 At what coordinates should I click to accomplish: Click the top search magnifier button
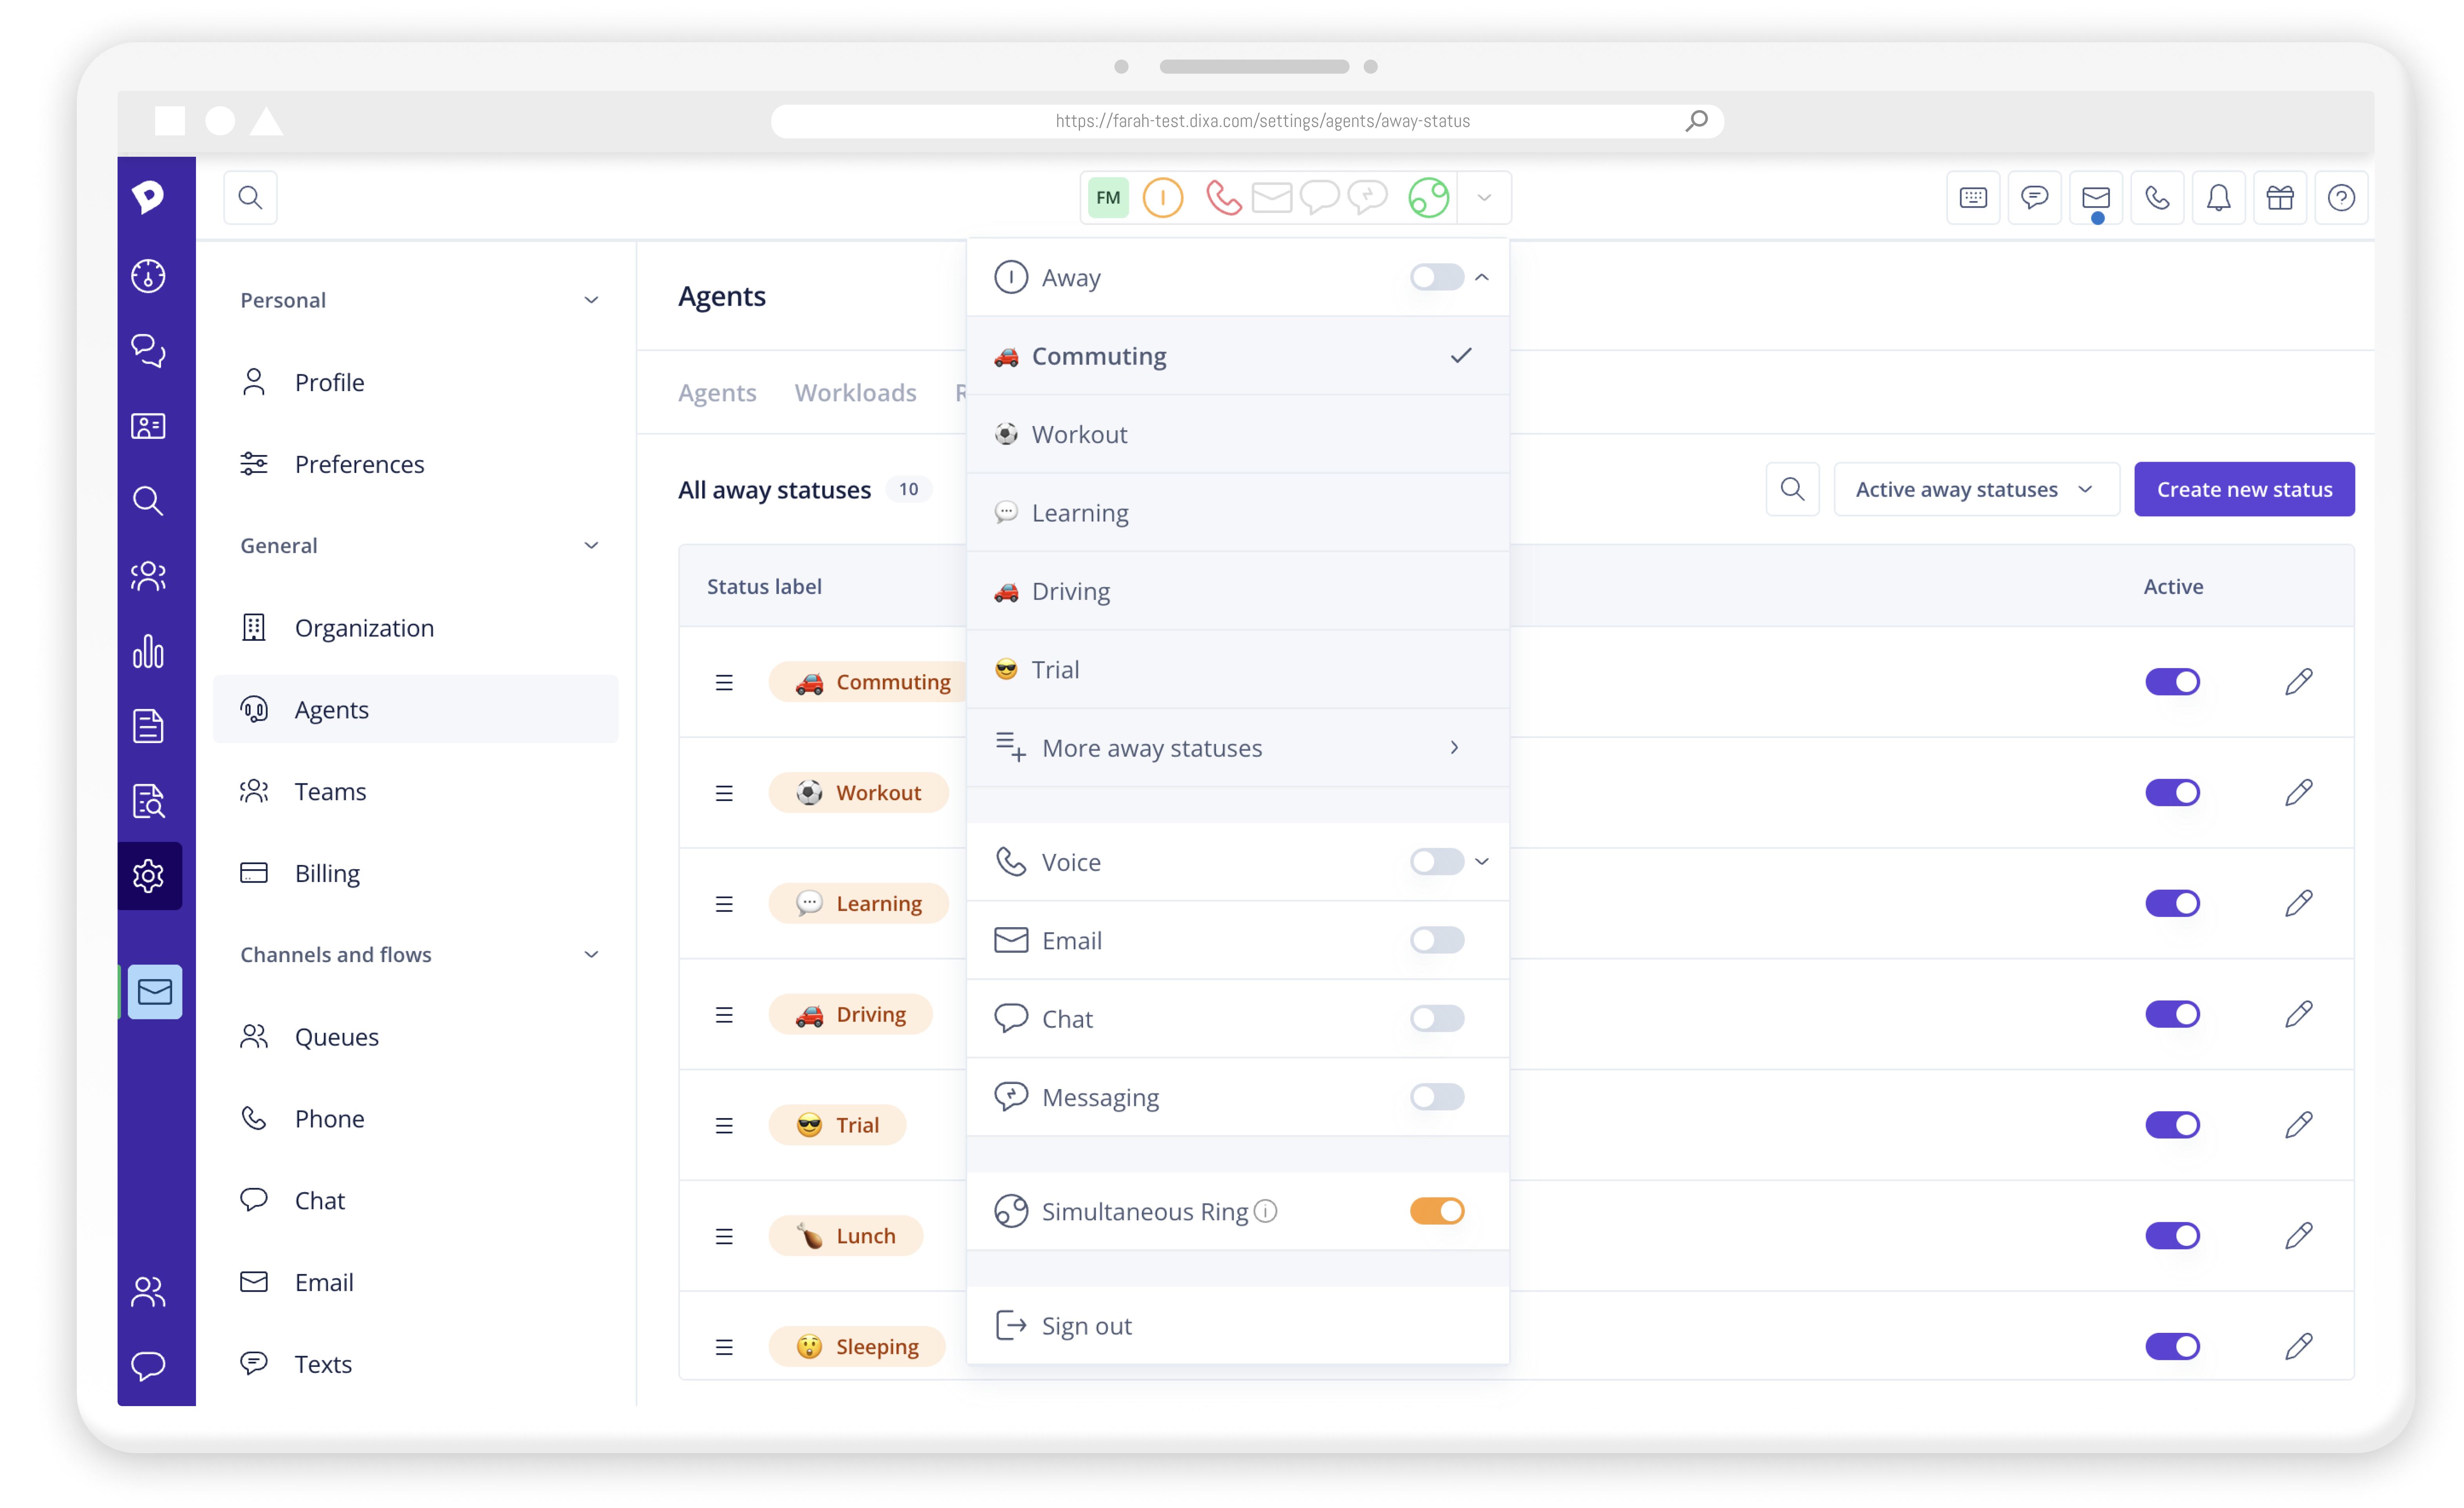click(250, 198)
